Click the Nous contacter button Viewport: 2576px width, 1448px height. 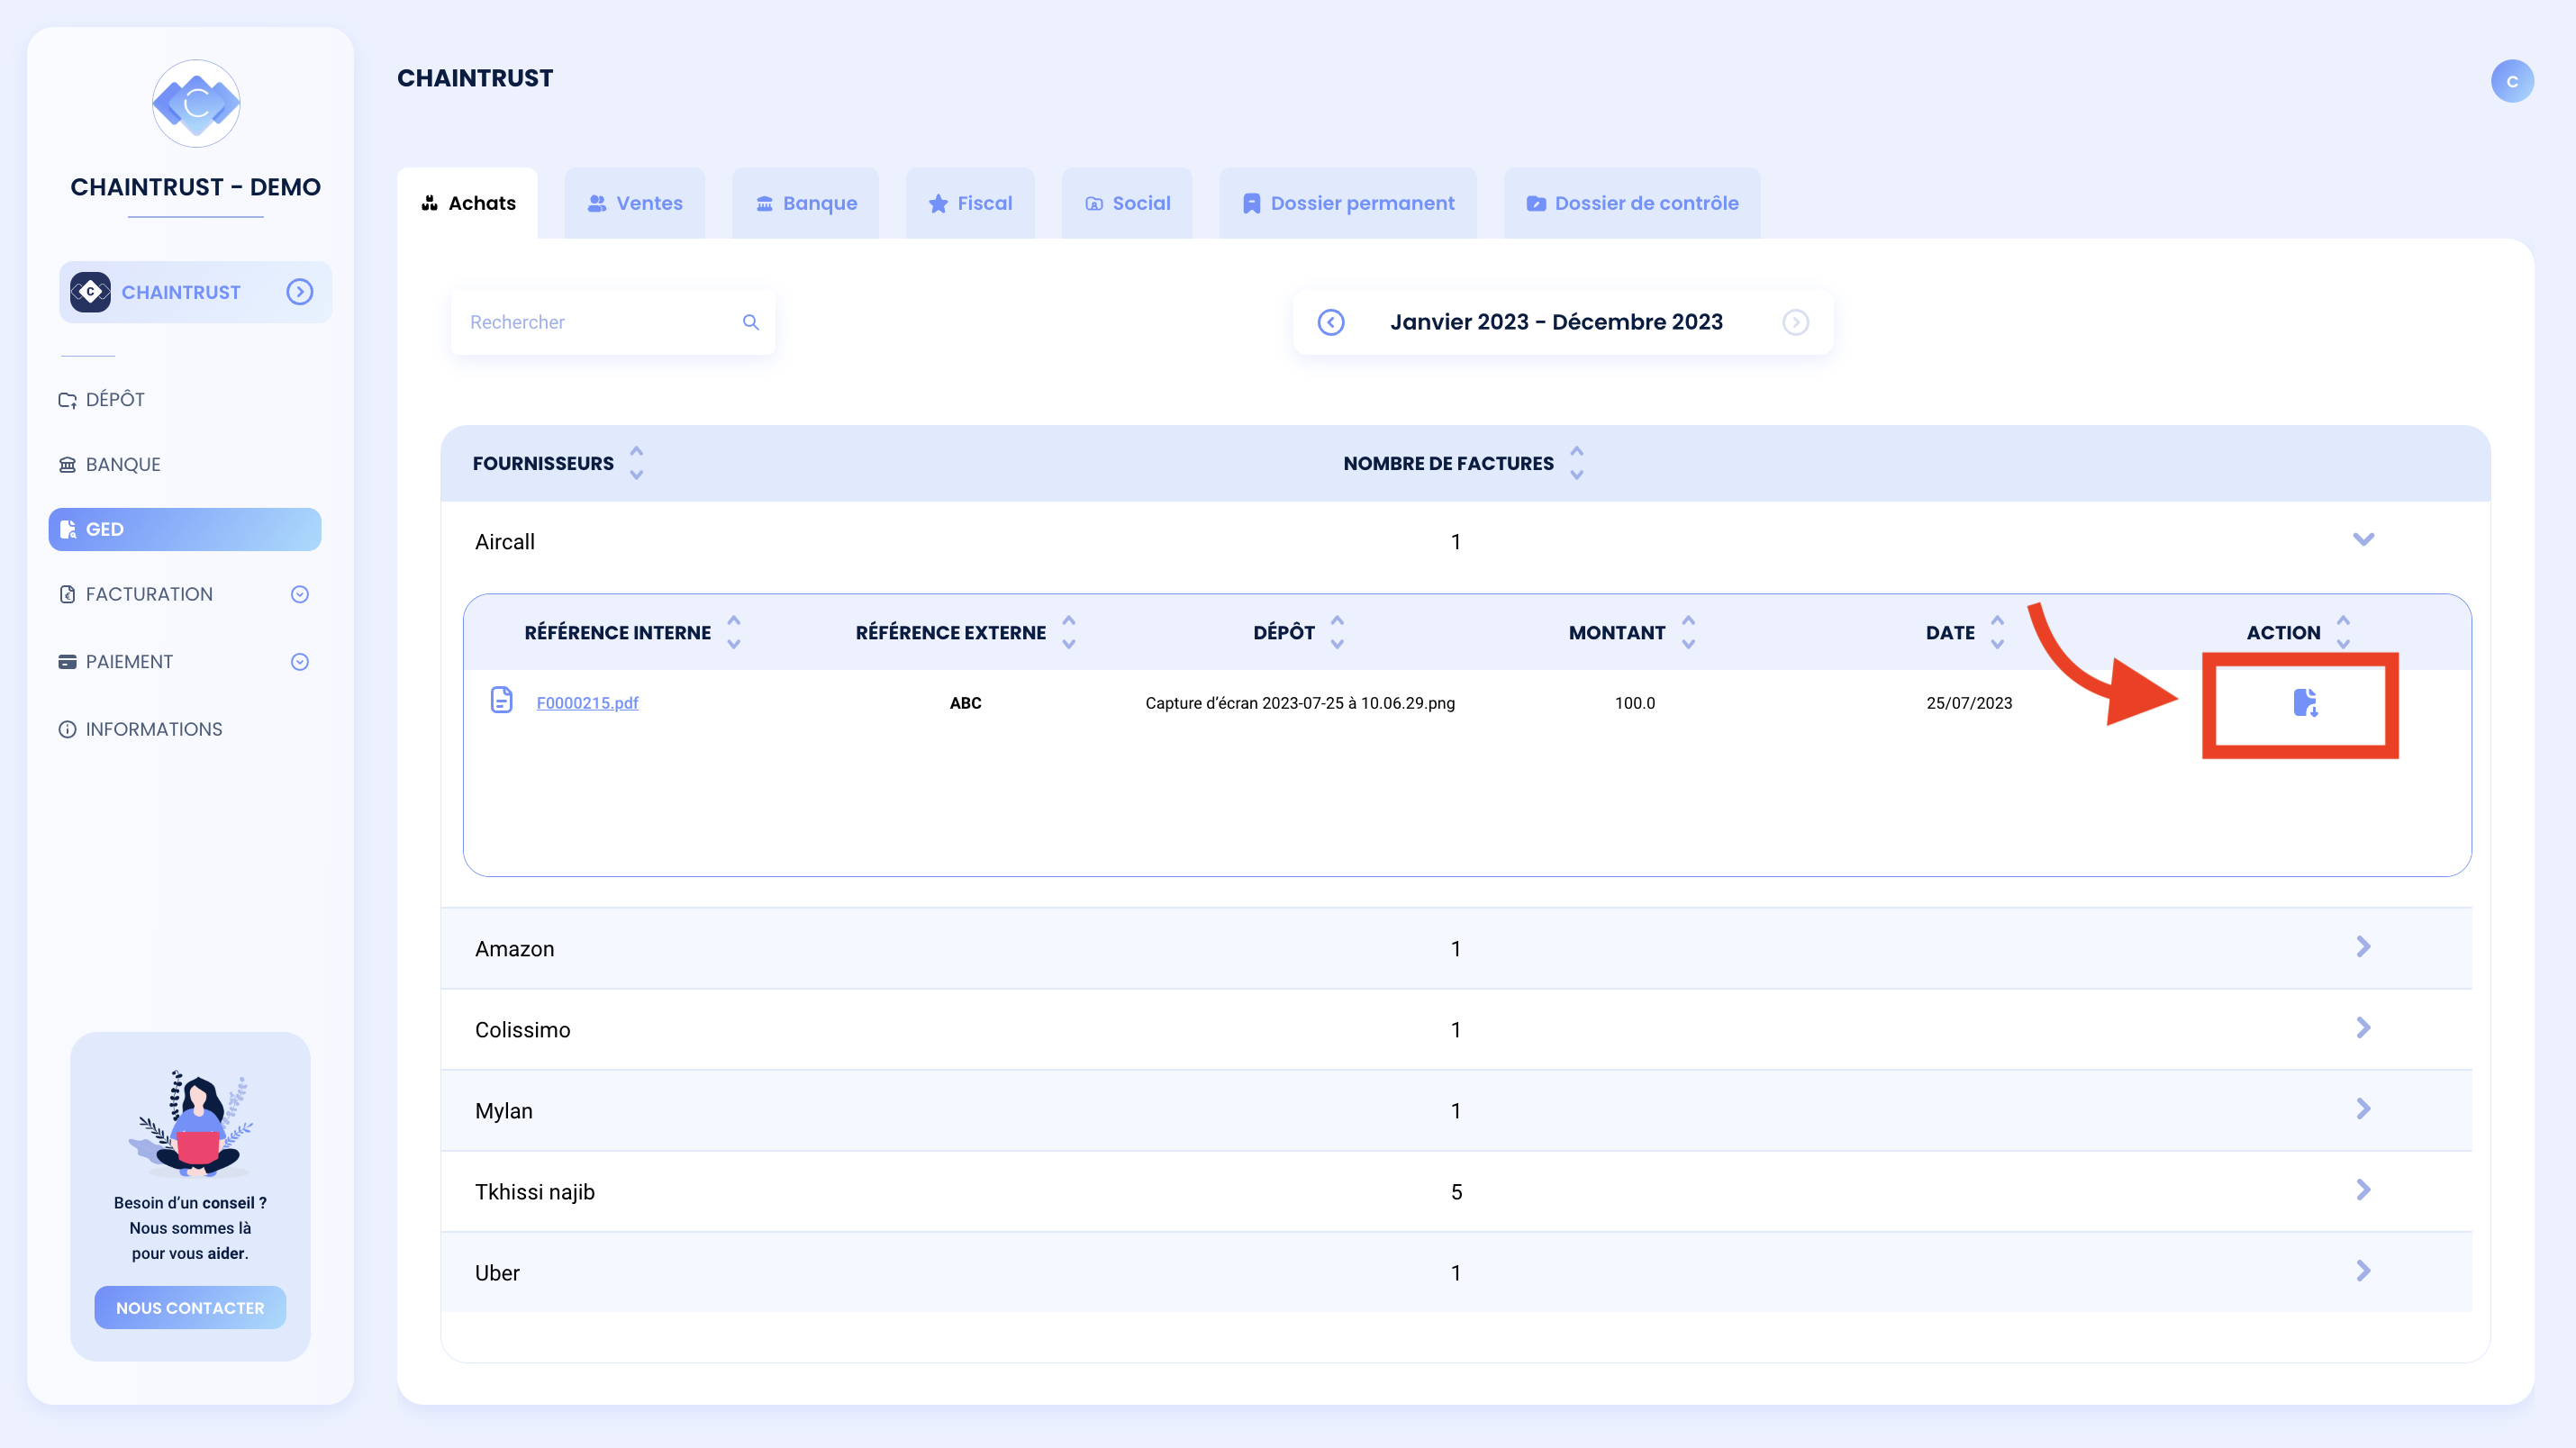(x=190, y=1307)
